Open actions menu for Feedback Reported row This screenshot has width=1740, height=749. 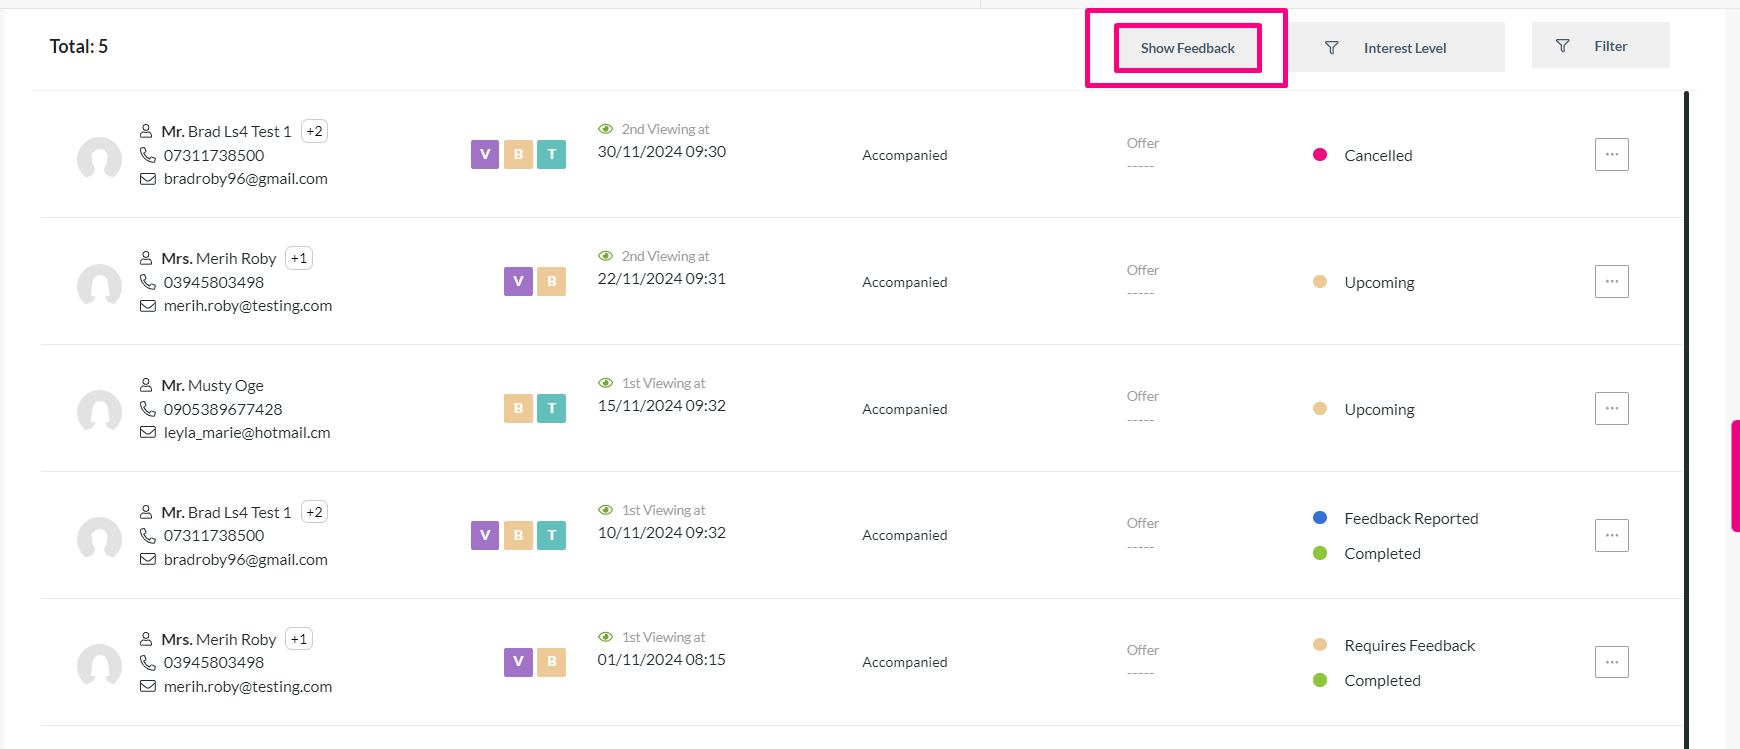pos(1611,536)
